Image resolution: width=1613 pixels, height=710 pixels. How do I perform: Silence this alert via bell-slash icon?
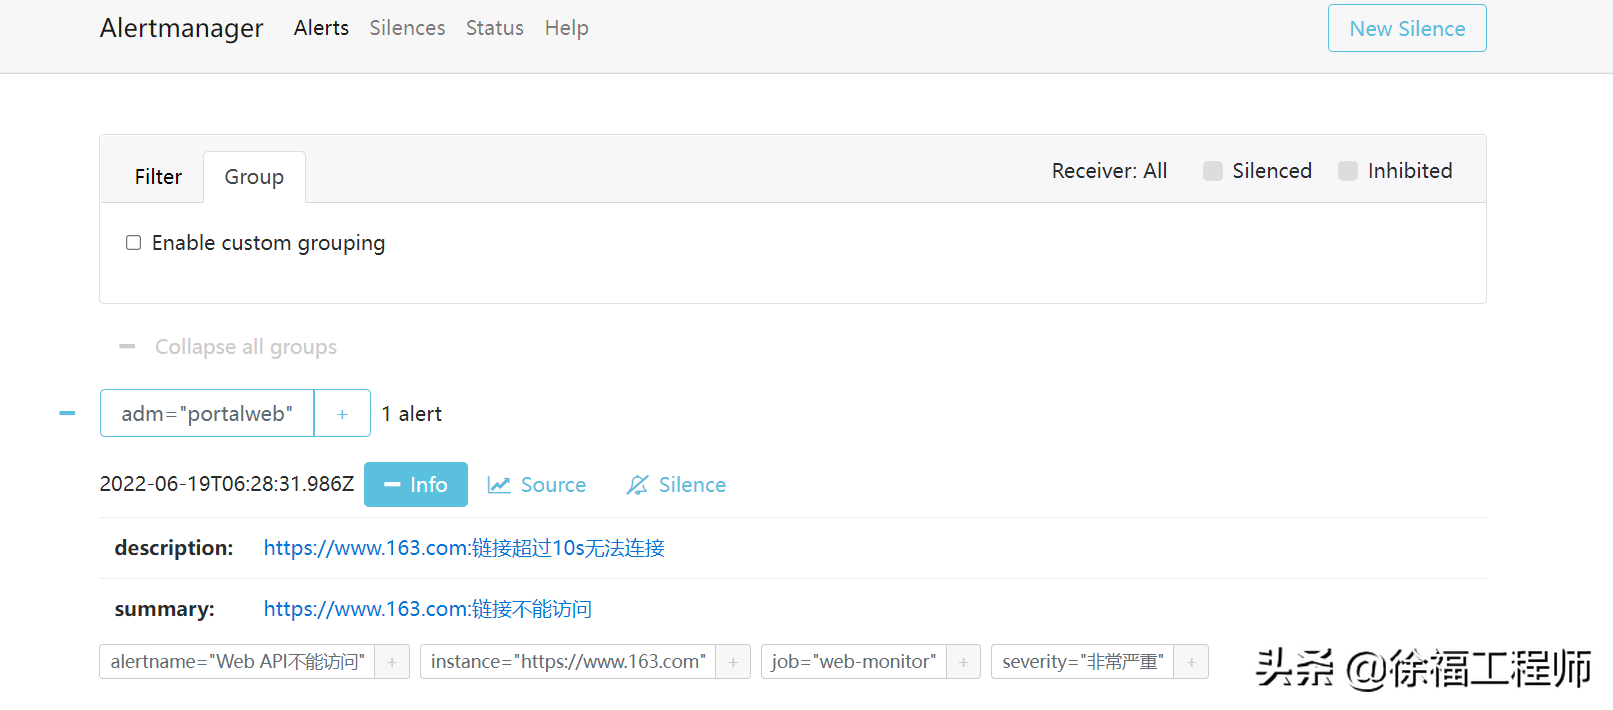tap(676, 485)
